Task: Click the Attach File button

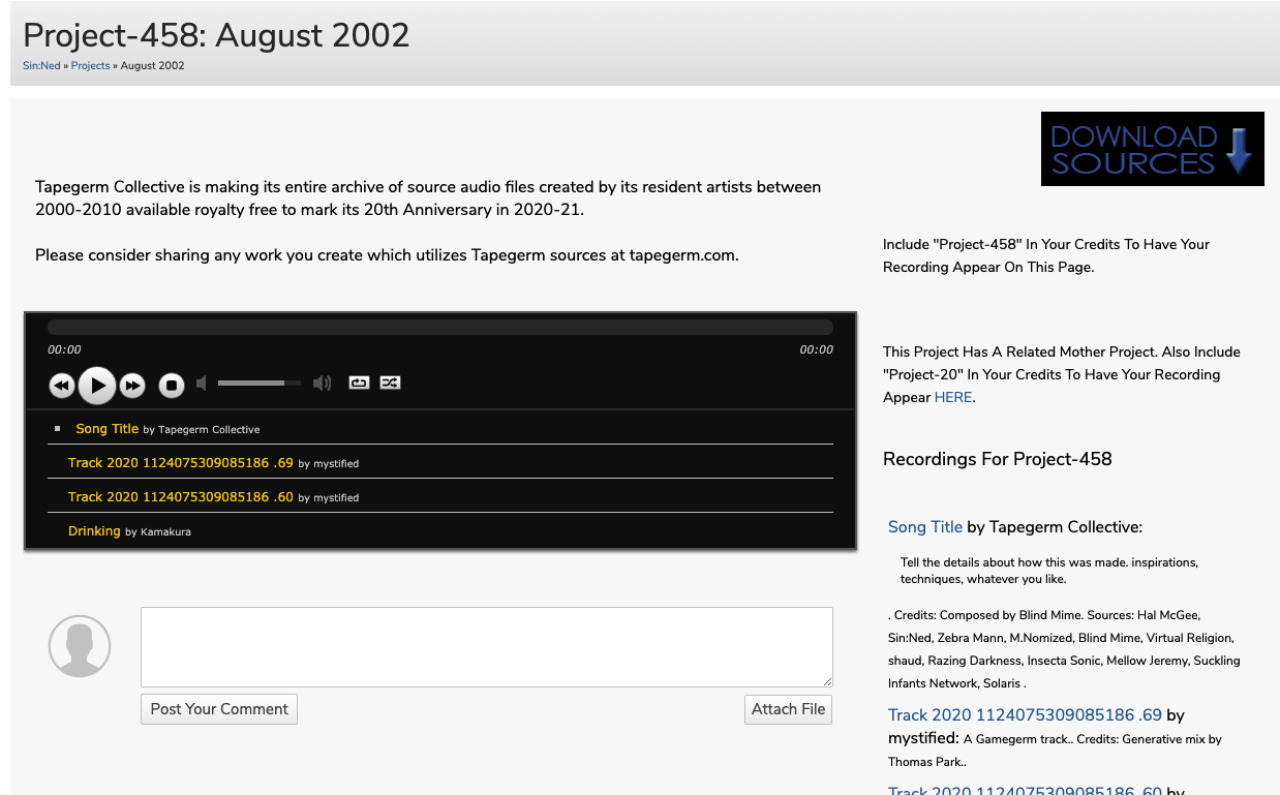Action: [x=788, y=709]
